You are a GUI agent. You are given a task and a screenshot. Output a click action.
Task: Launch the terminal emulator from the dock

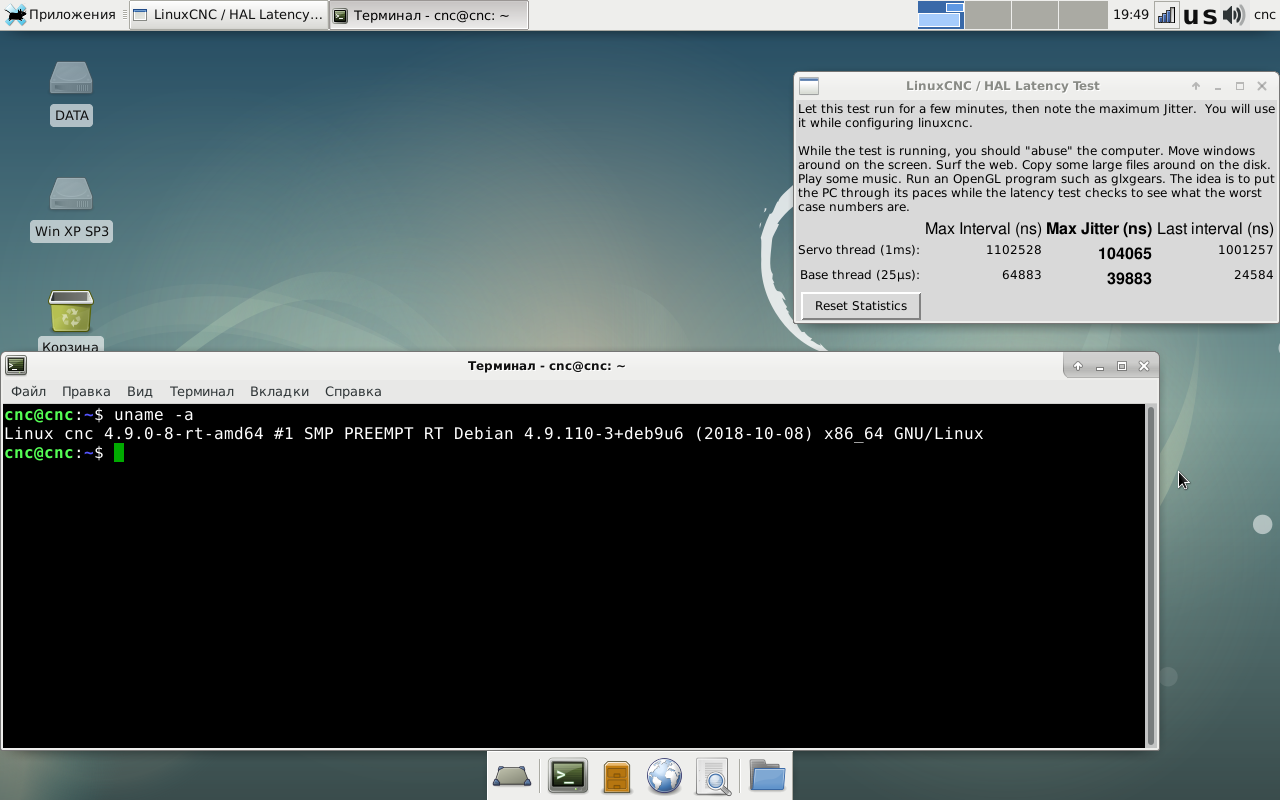[x=568, y=776]
